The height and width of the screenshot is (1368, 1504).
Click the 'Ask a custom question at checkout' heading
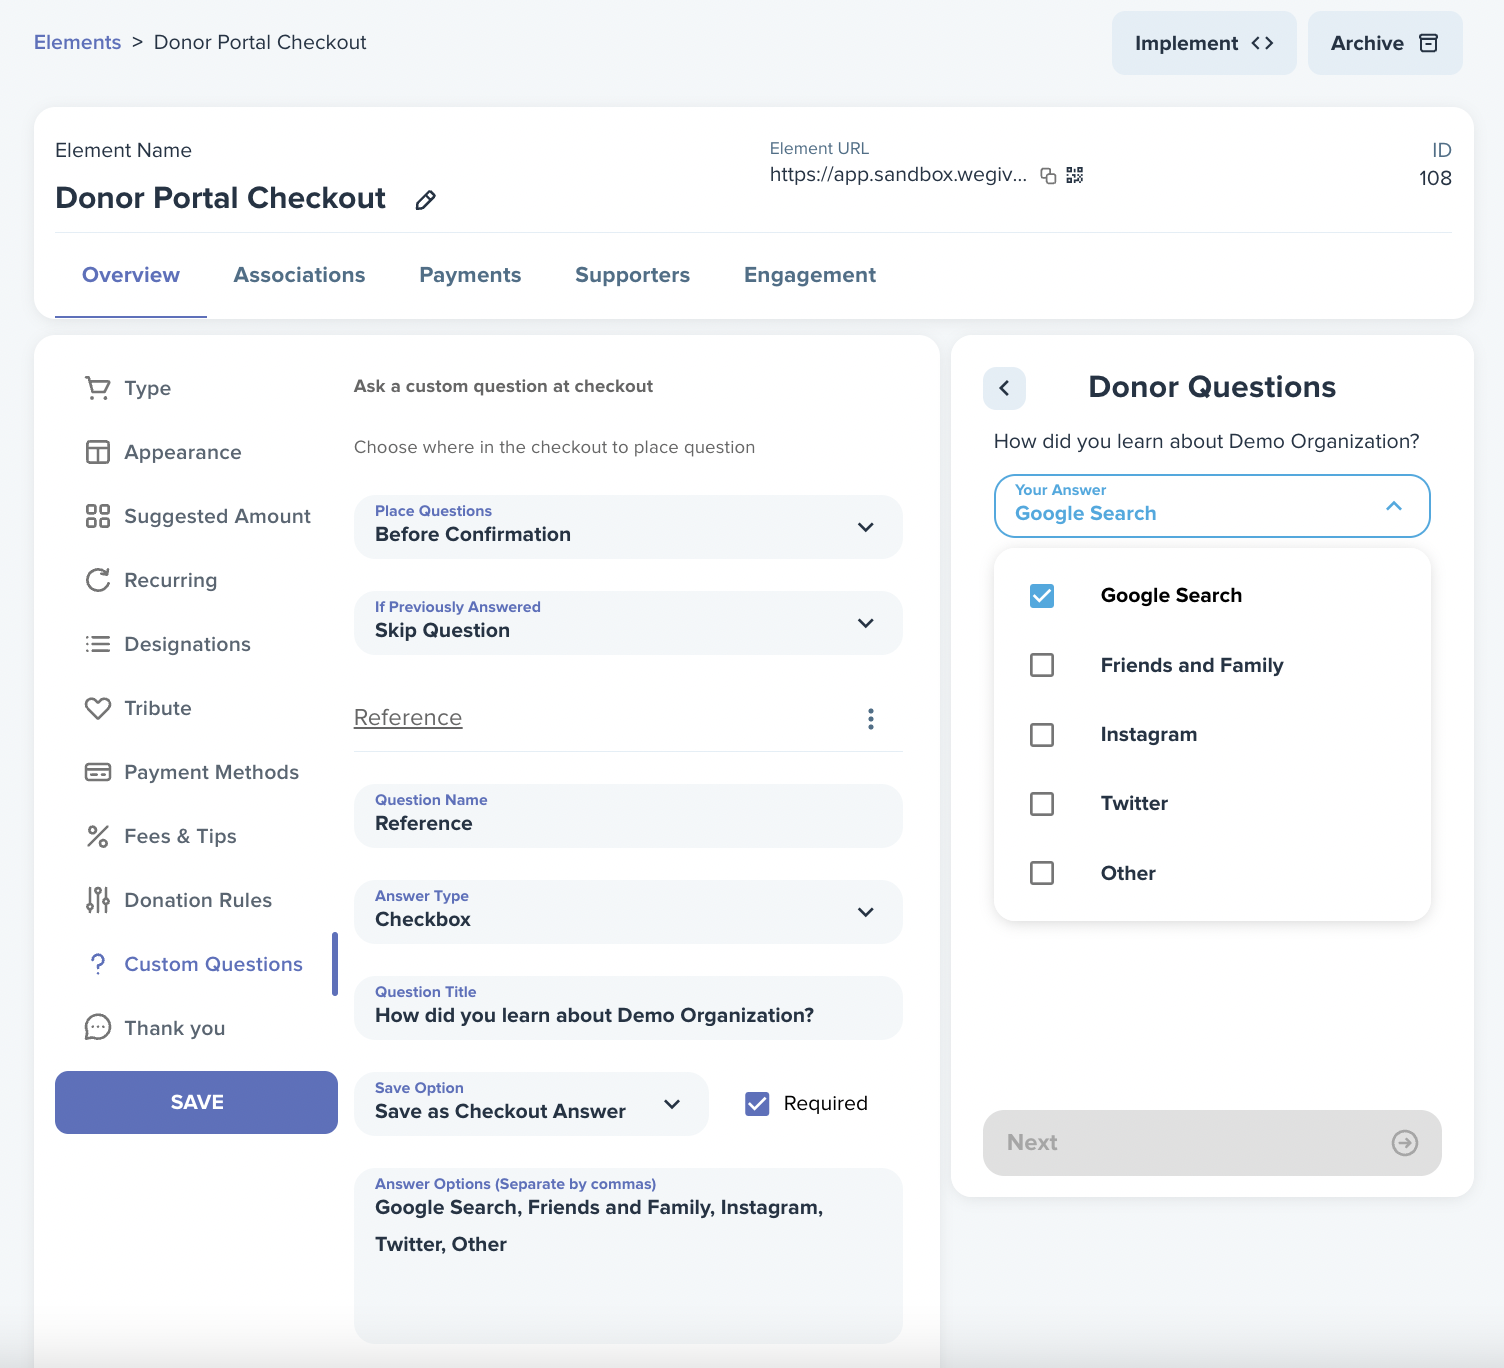point(503,386)
